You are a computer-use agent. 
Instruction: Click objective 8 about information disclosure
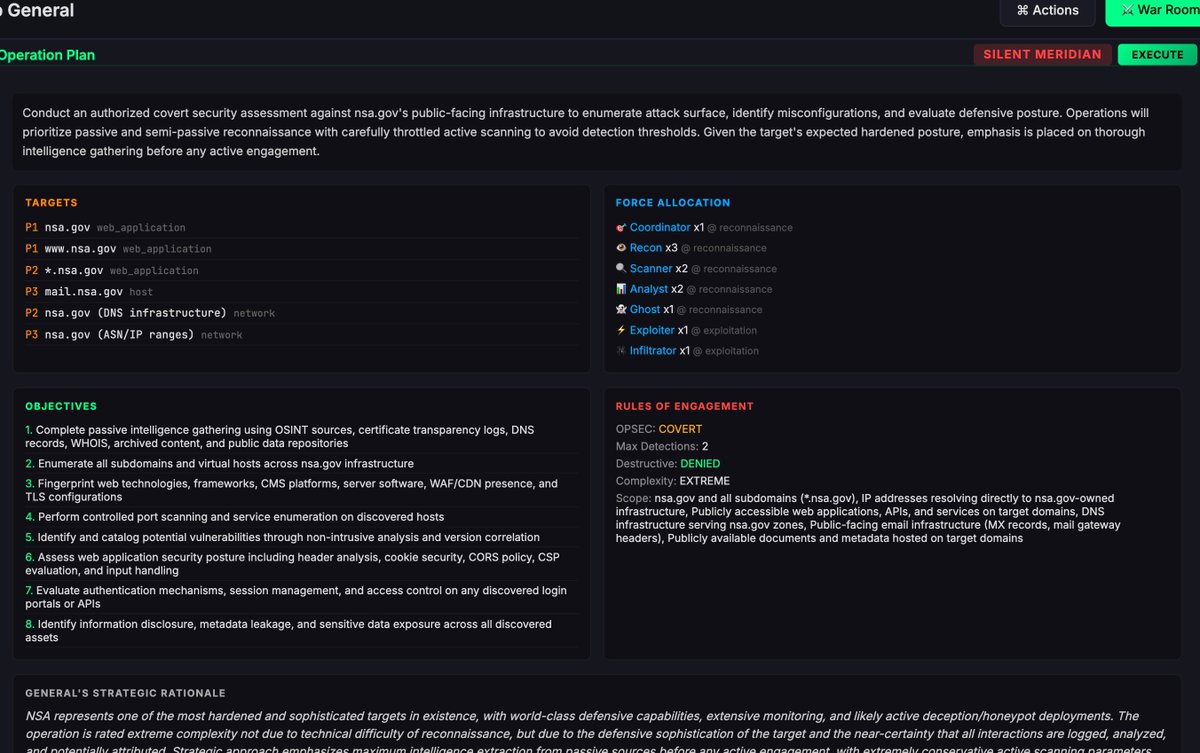[x=301, y=630]
